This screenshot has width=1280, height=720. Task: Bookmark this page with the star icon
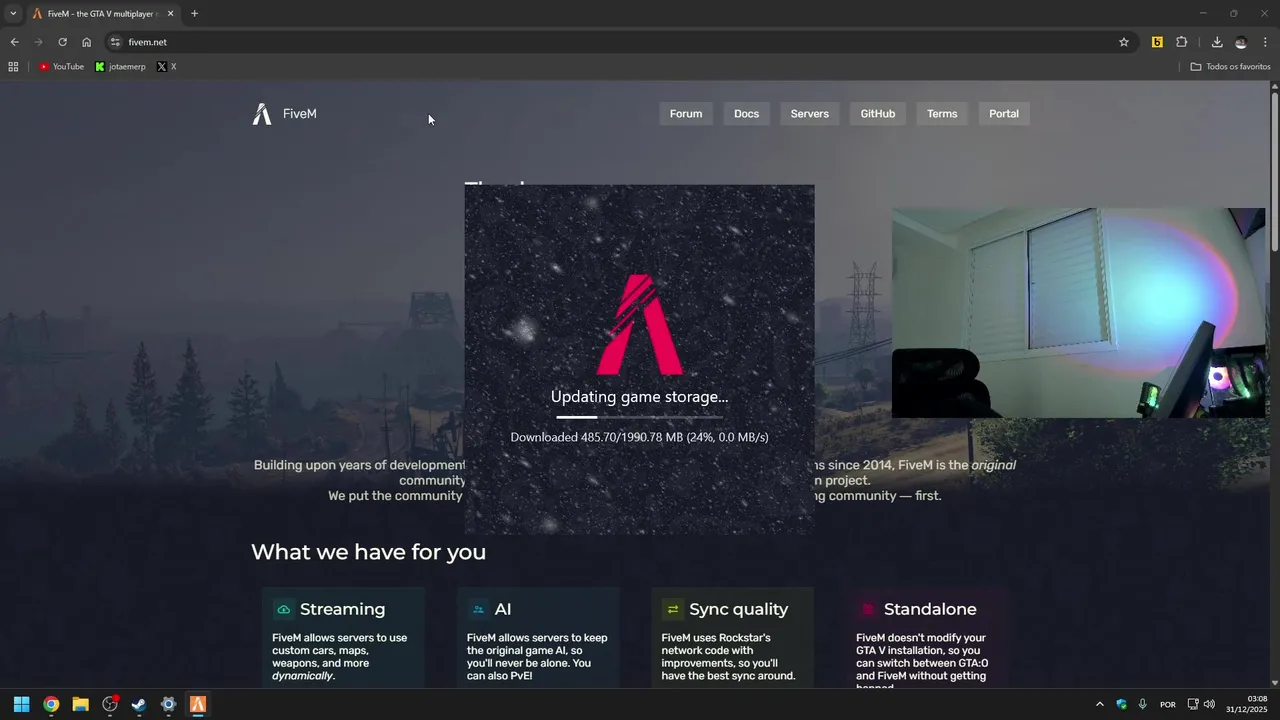(x=1124, y=42)
